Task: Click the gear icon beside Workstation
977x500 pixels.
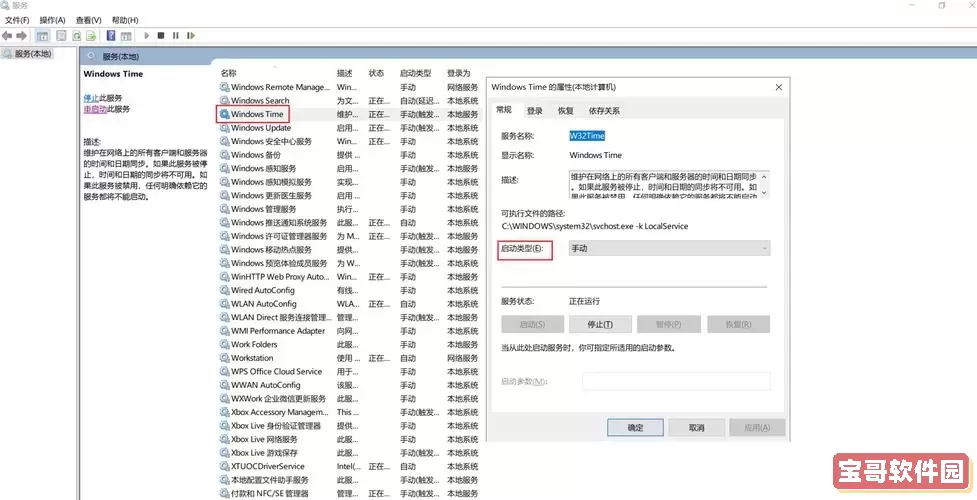Action: 224,358
